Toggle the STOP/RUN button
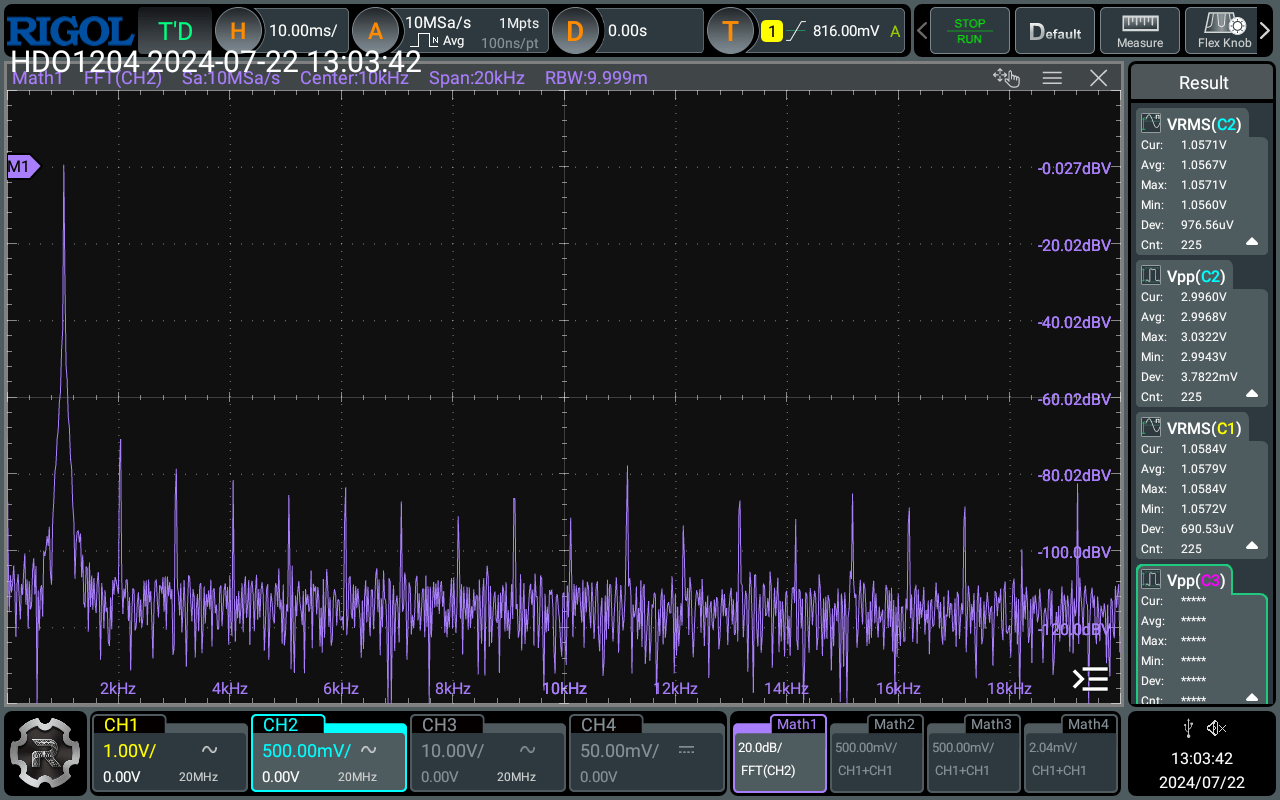 pos(969,31)
